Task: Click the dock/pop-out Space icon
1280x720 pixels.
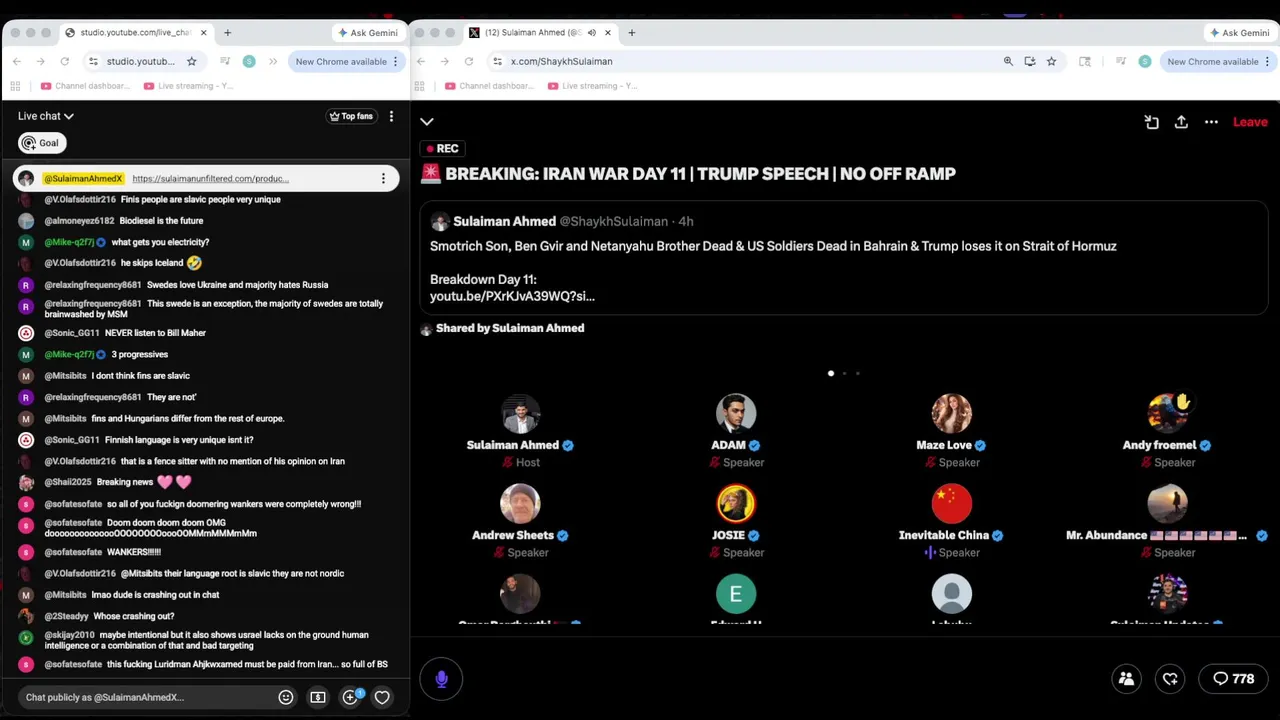Action: 1151,122
